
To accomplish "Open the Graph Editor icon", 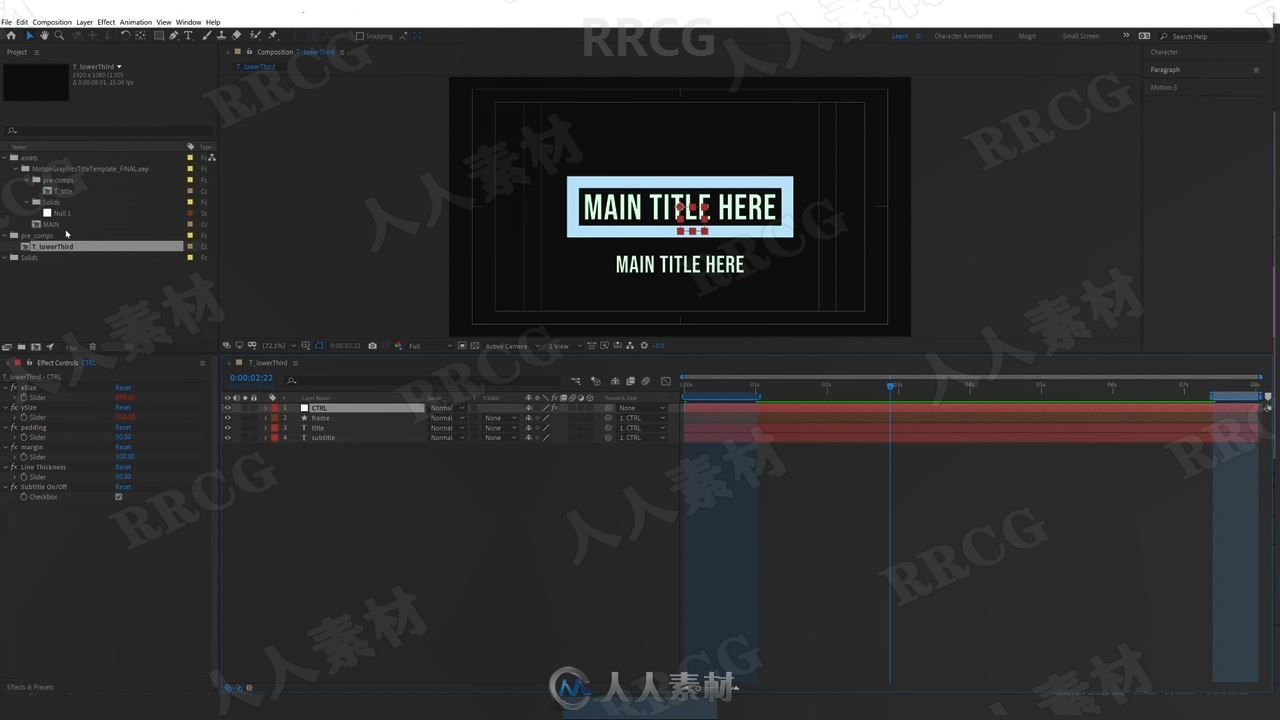I will point(666,381).
